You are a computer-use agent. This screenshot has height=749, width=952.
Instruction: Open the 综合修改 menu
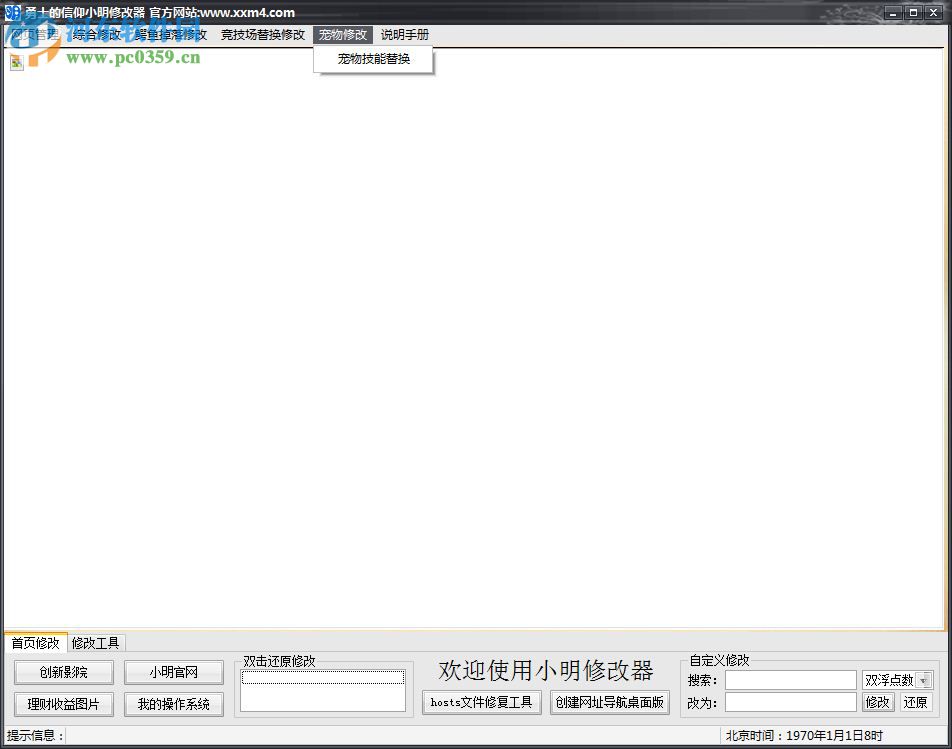(97, 35)
